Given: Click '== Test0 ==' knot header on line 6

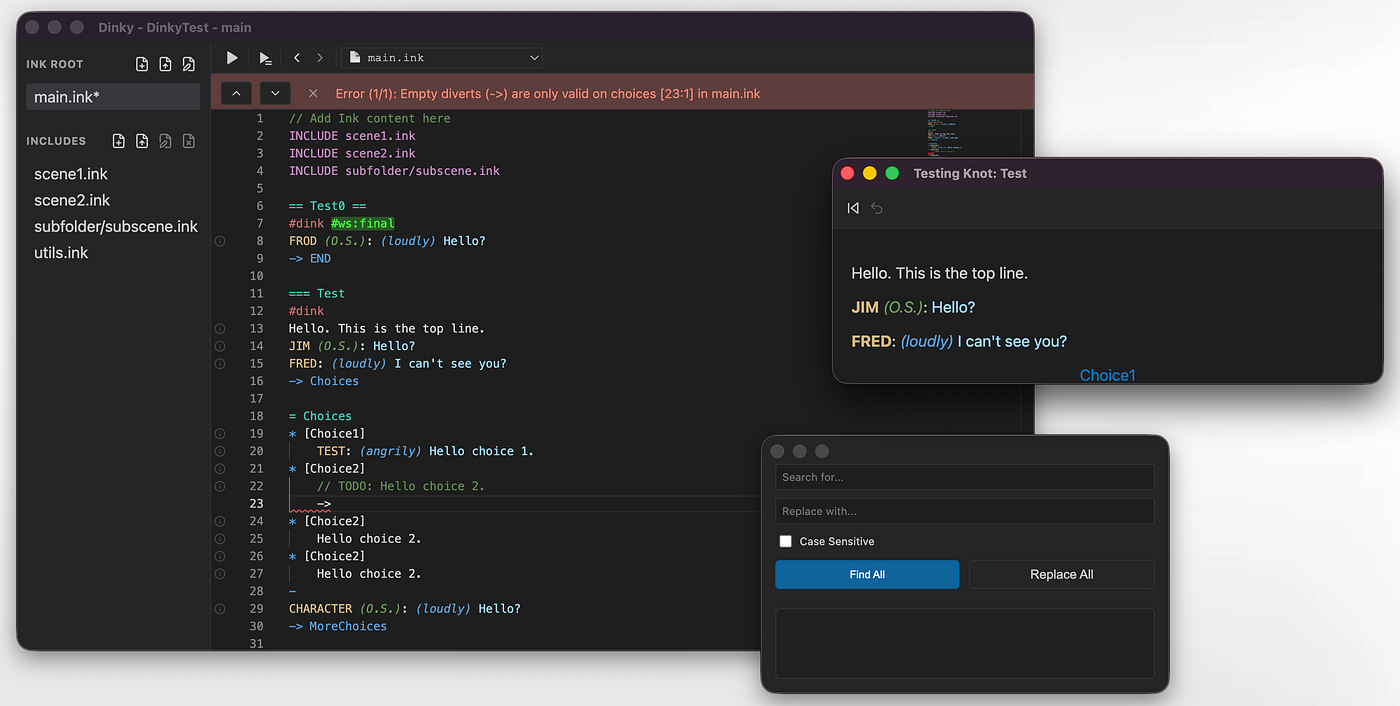Looking at the screenshot, I should 327,206.
